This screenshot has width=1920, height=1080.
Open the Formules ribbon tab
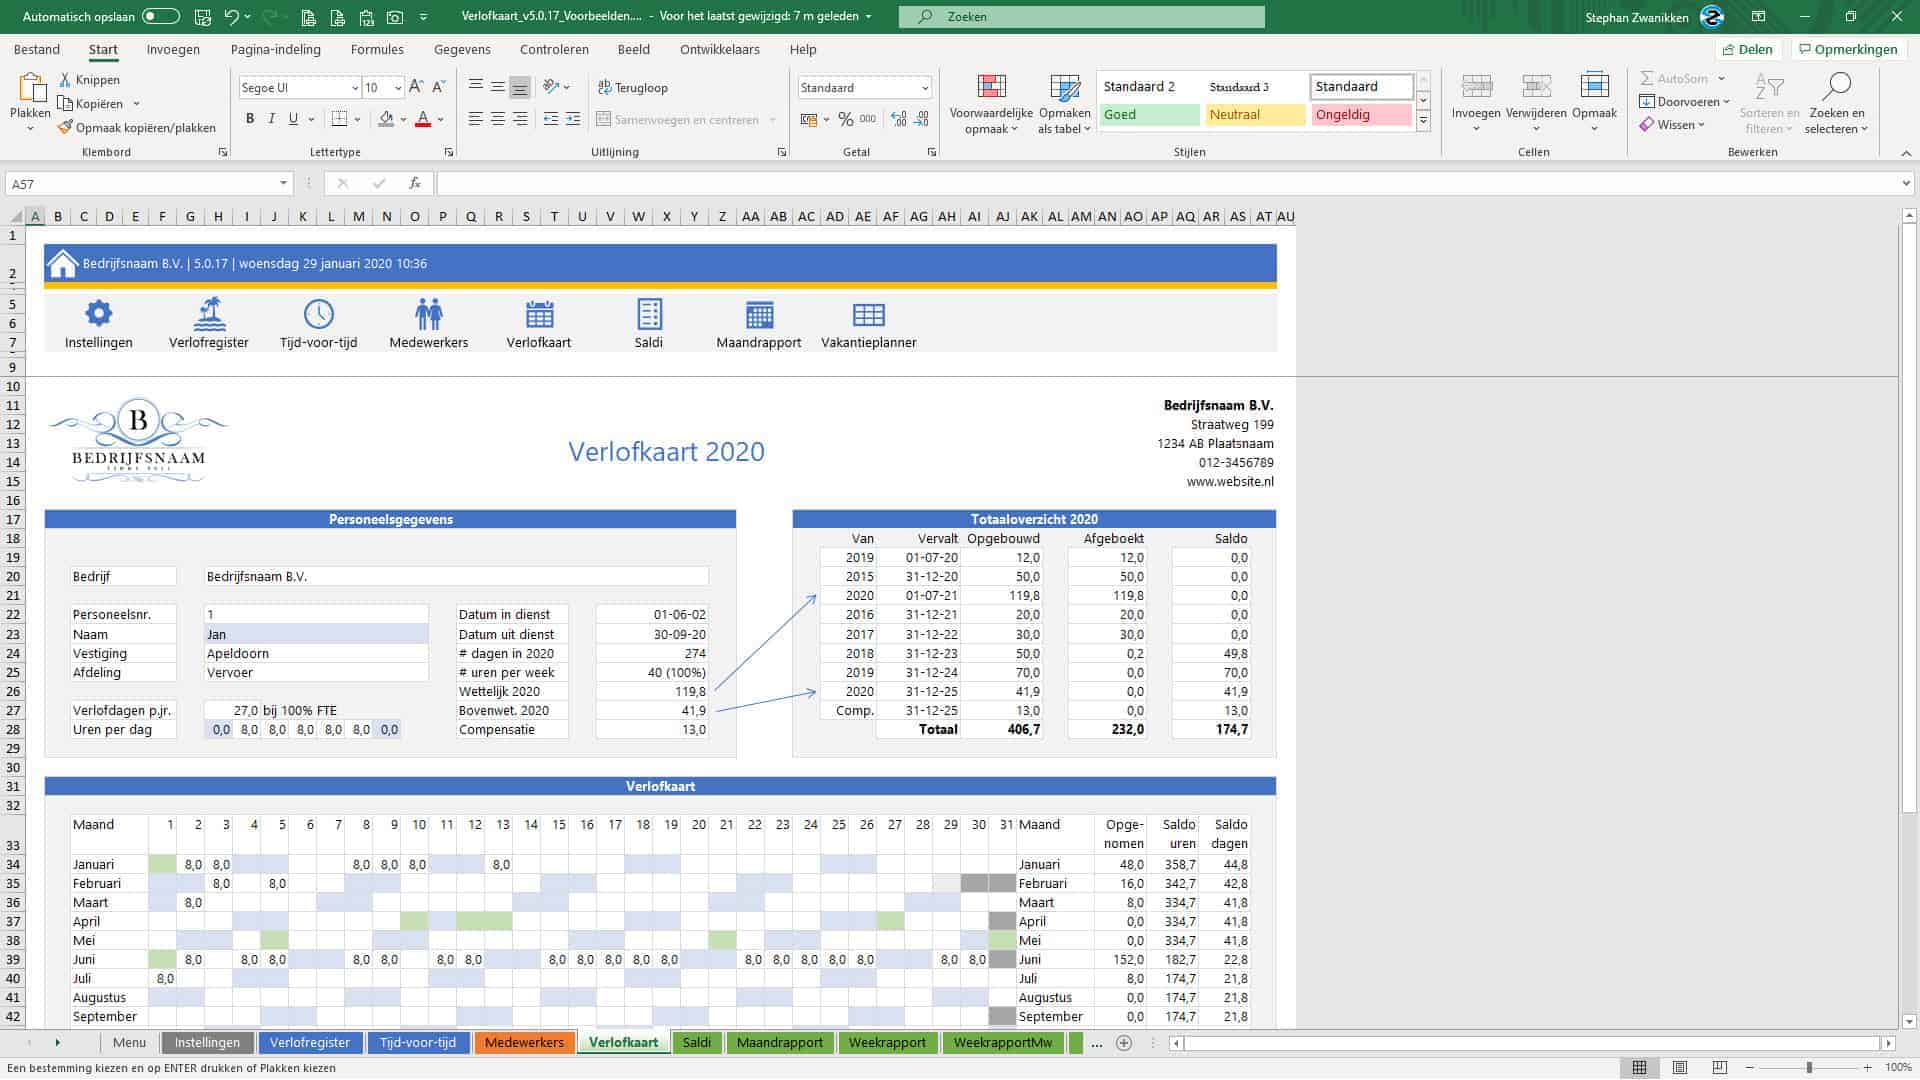coord(377,49)
